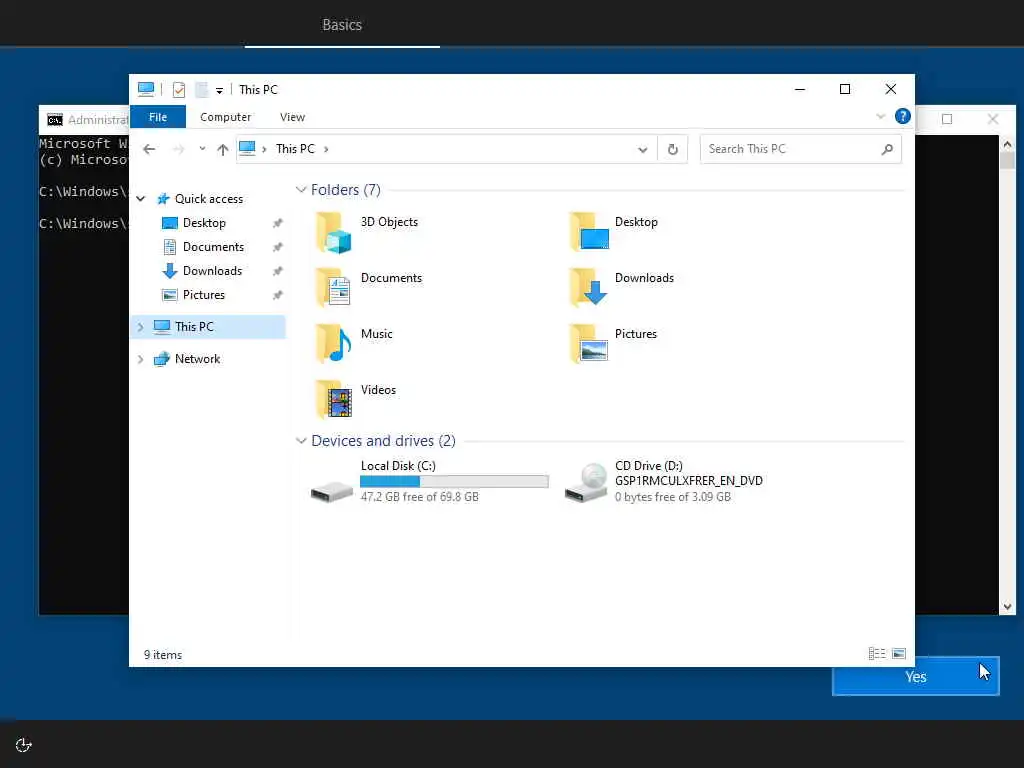Image resolution: width=1024 pixels, height=768 pixels.
Task: Go back with the Back arrow
Action: coord(149,149)
